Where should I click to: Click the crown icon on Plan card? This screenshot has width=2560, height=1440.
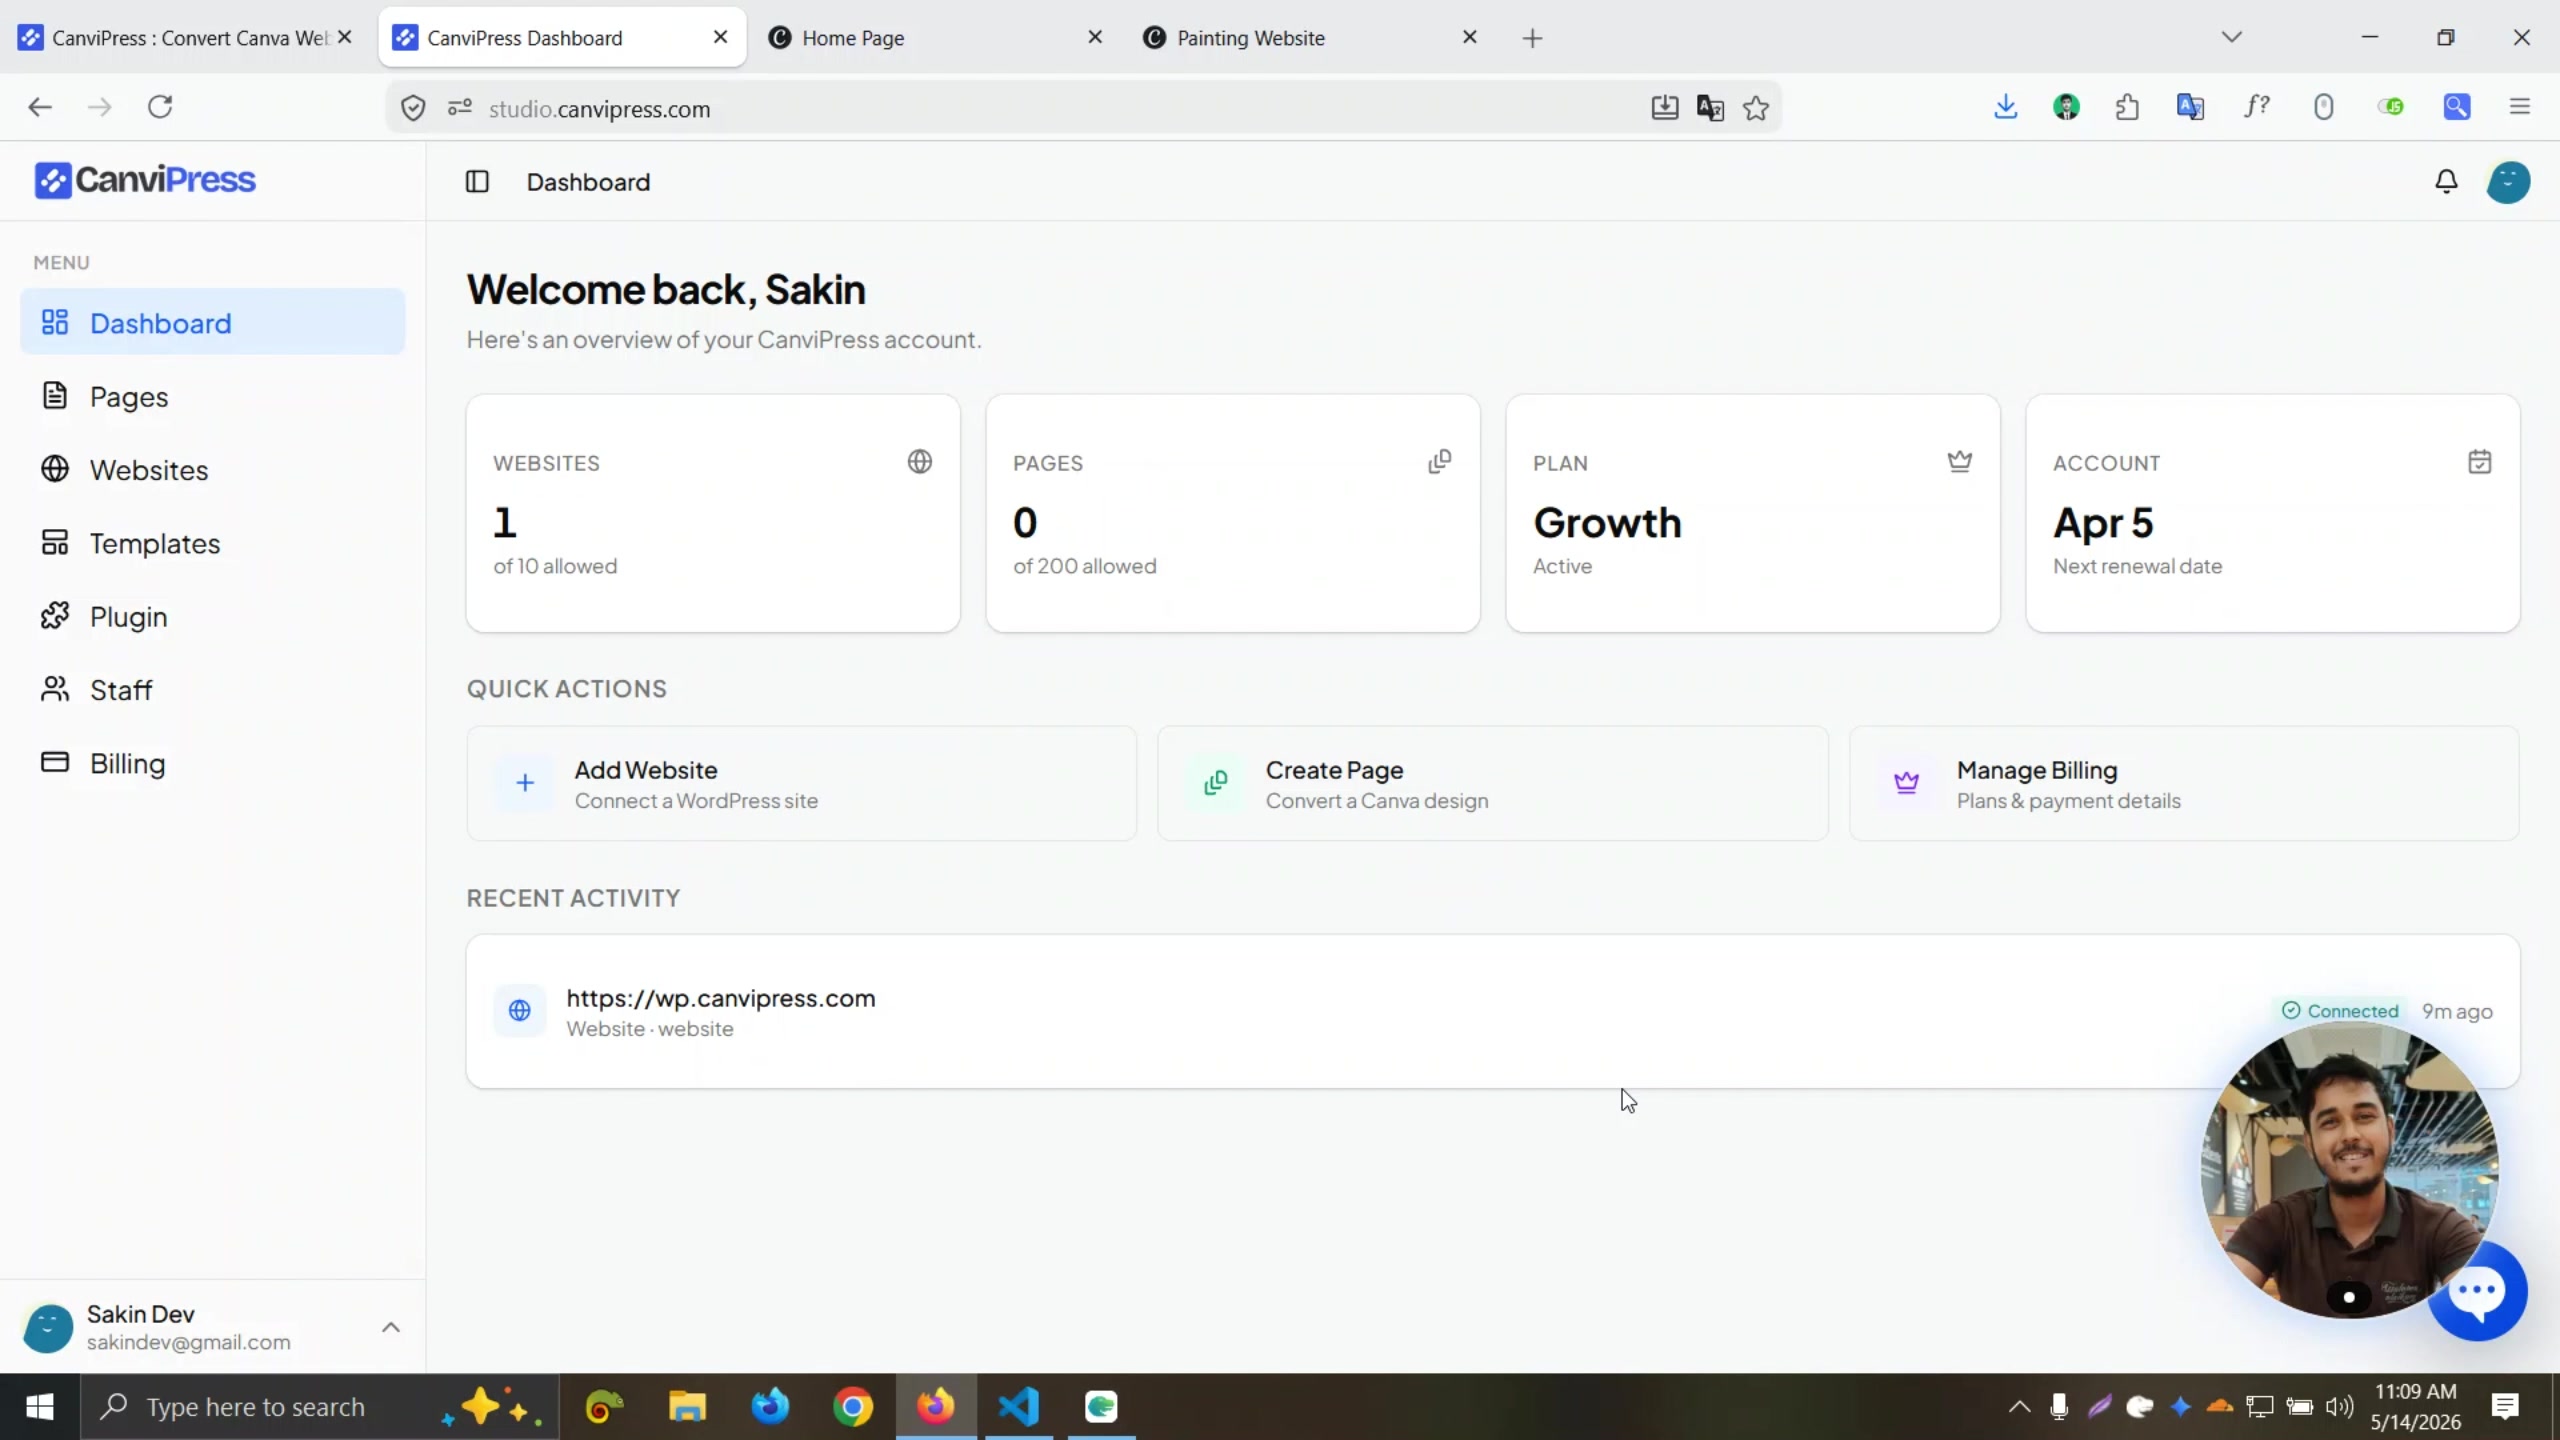[1960, 461]
